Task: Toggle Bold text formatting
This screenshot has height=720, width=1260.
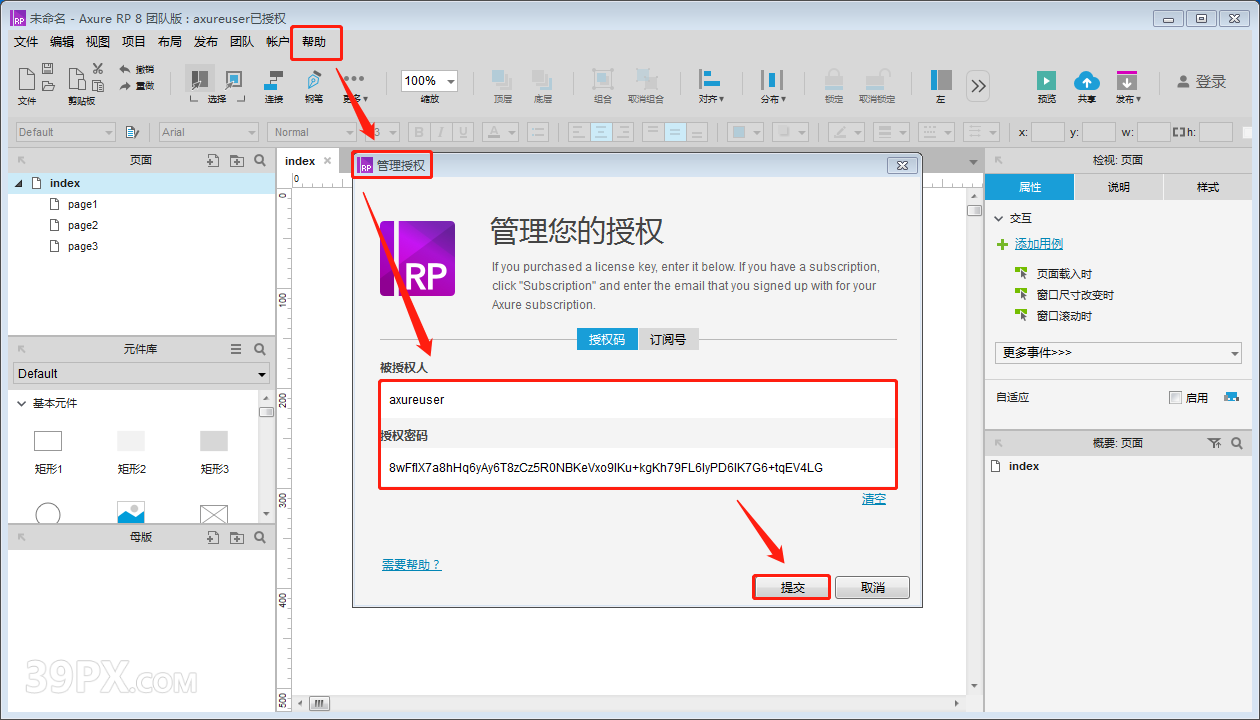Action: tap(418, 132)
